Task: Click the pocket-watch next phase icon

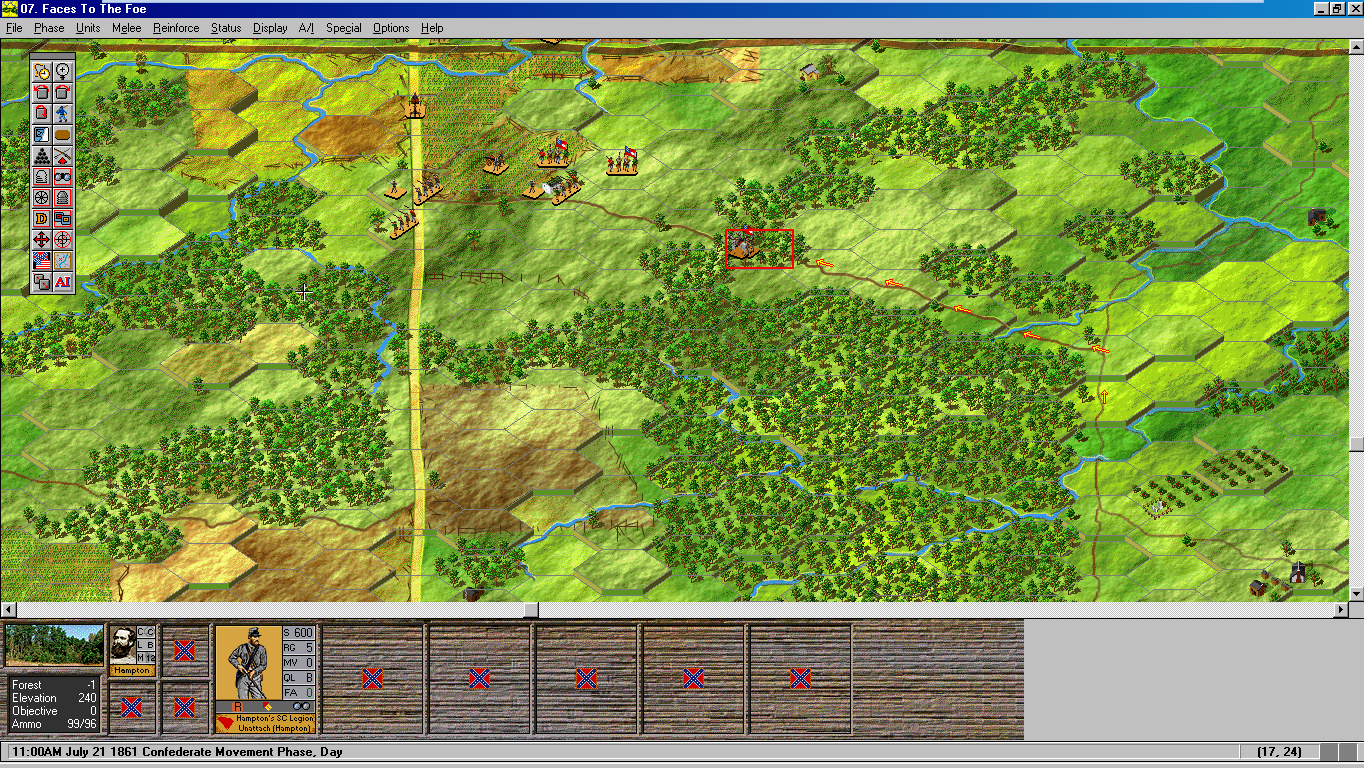Action: click(x=41, y=71)
